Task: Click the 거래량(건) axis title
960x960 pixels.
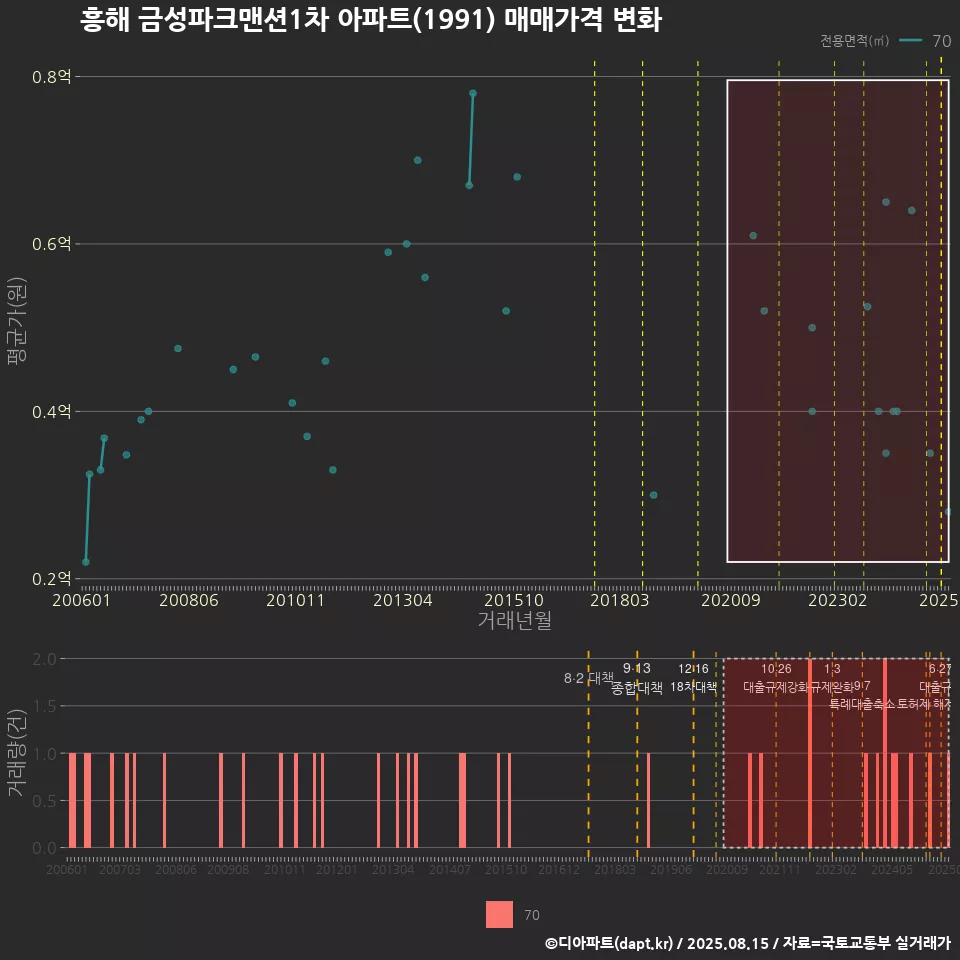Action: pyautogui.click(x=17, y=752)
